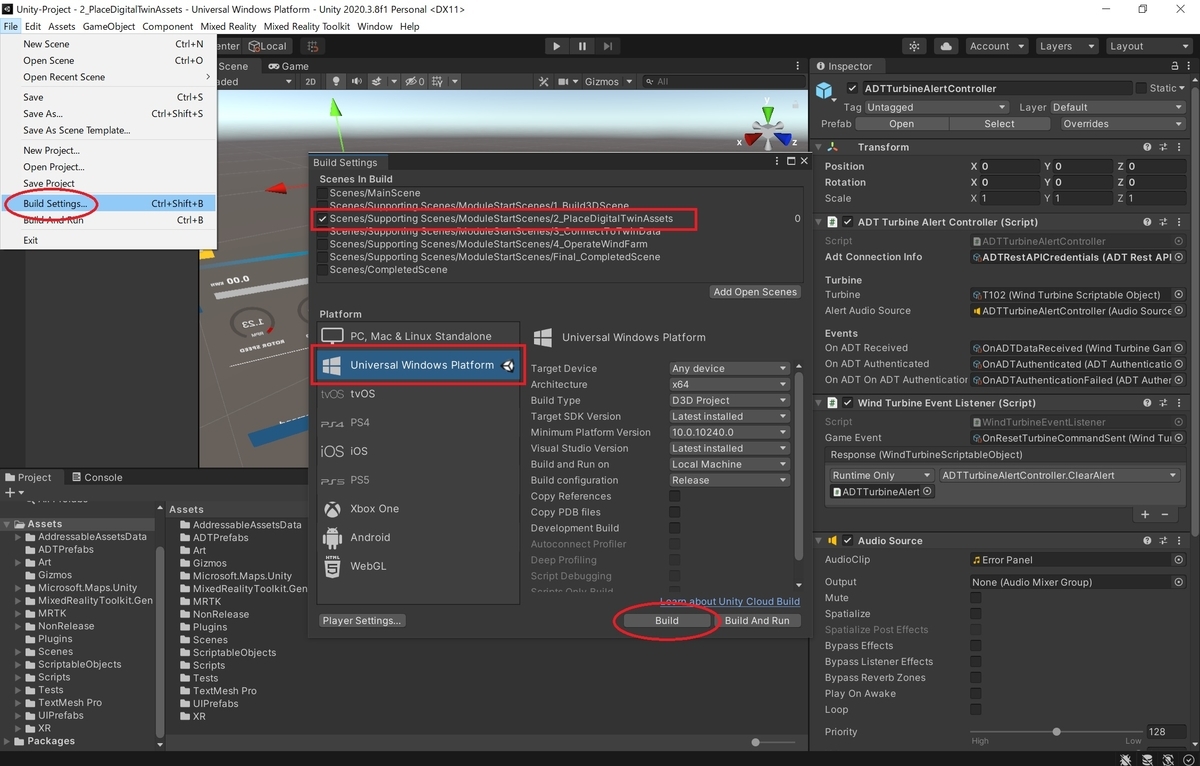Open the Layer Default dropdown
This screenshot has height=766, width=1200.
coord(1117,107)
